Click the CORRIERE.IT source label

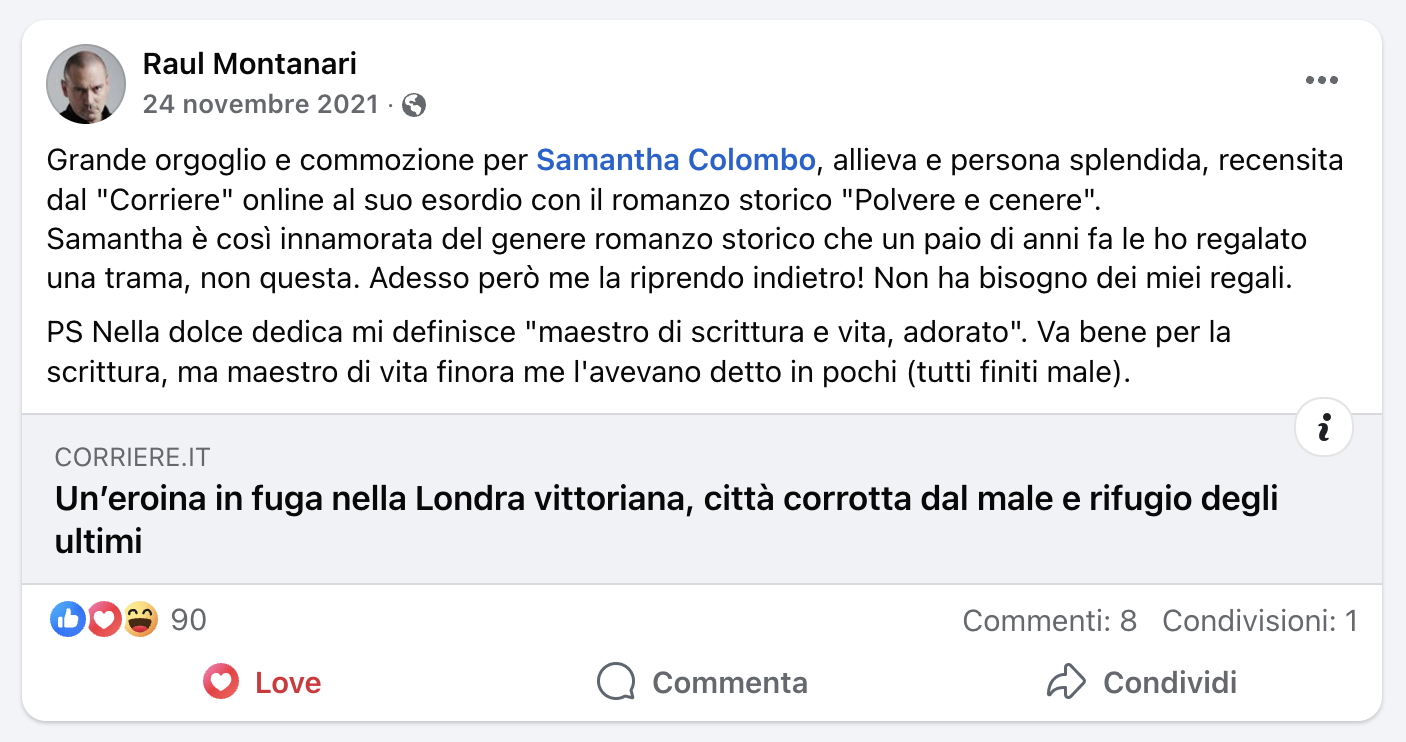click(x=133, y=457)
